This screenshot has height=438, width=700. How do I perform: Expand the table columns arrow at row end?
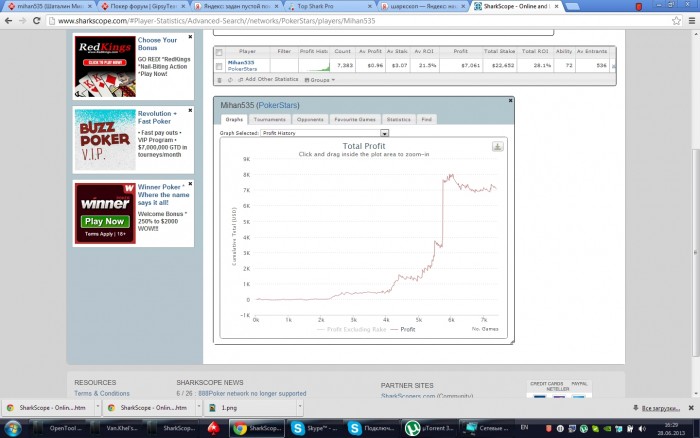[613, 66]
